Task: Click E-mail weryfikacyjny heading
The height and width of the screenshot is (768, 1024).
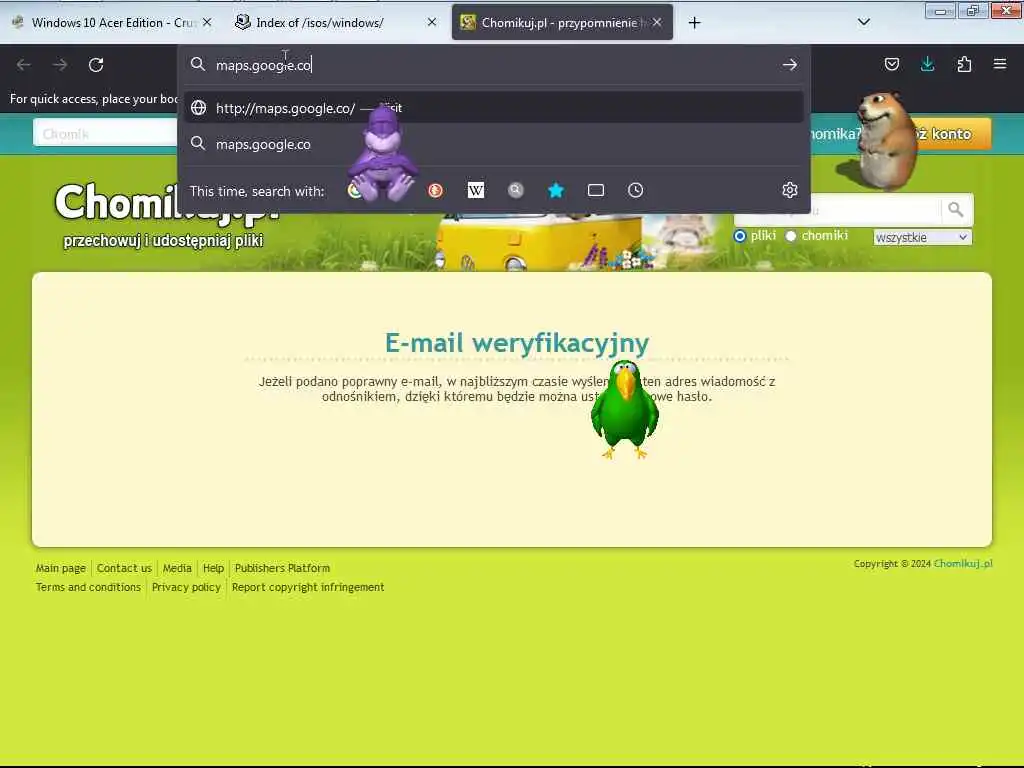Action: (x=517, y=344)
